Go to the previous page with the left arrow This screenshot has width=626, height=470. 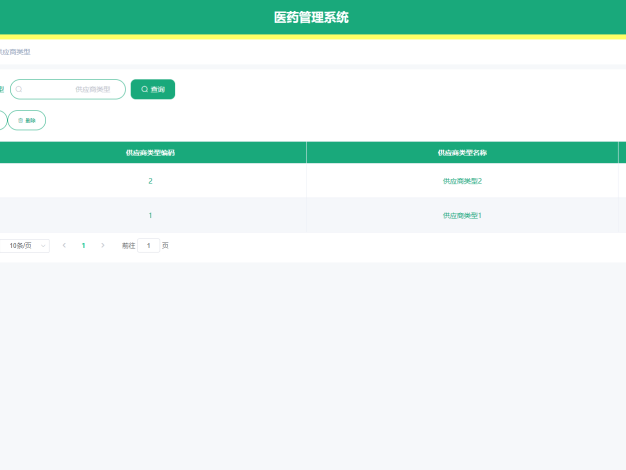64,245
